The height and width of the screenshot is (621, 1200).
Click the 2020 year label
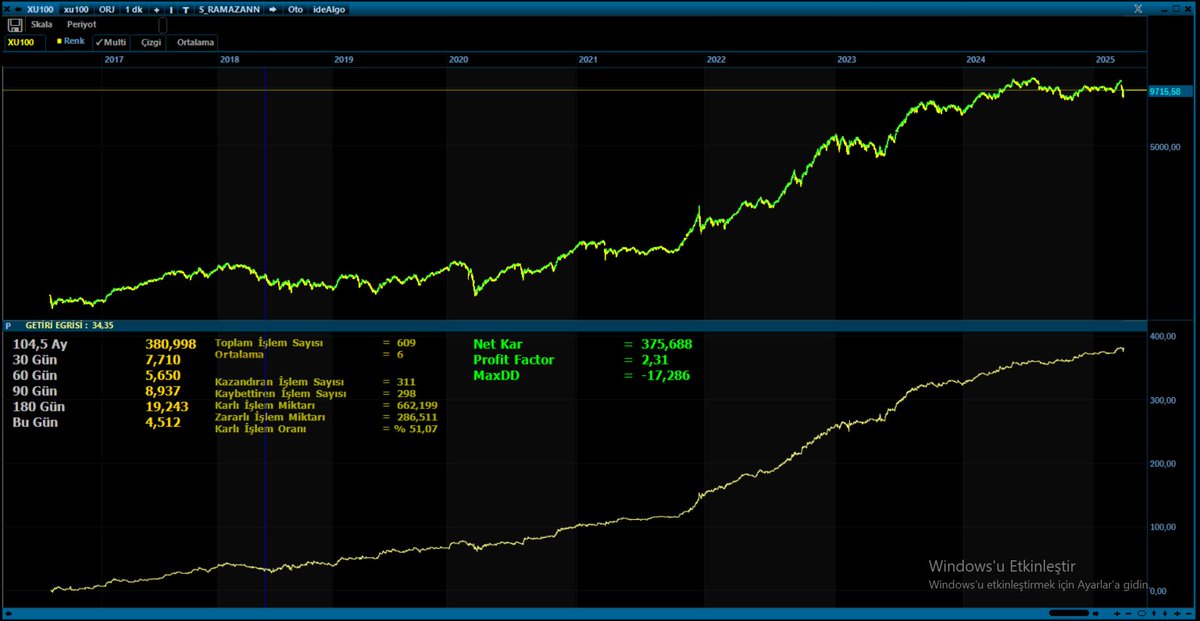click(x=459, y=60)
